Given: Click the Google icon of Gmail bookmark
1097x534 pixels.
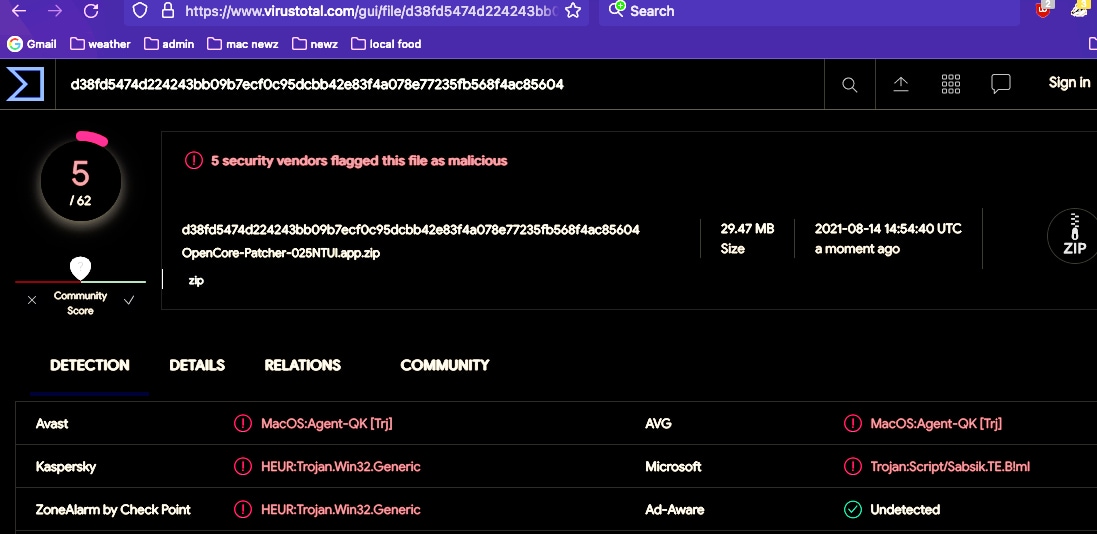Looking at the screenshot, I should [x=15, y=43].
